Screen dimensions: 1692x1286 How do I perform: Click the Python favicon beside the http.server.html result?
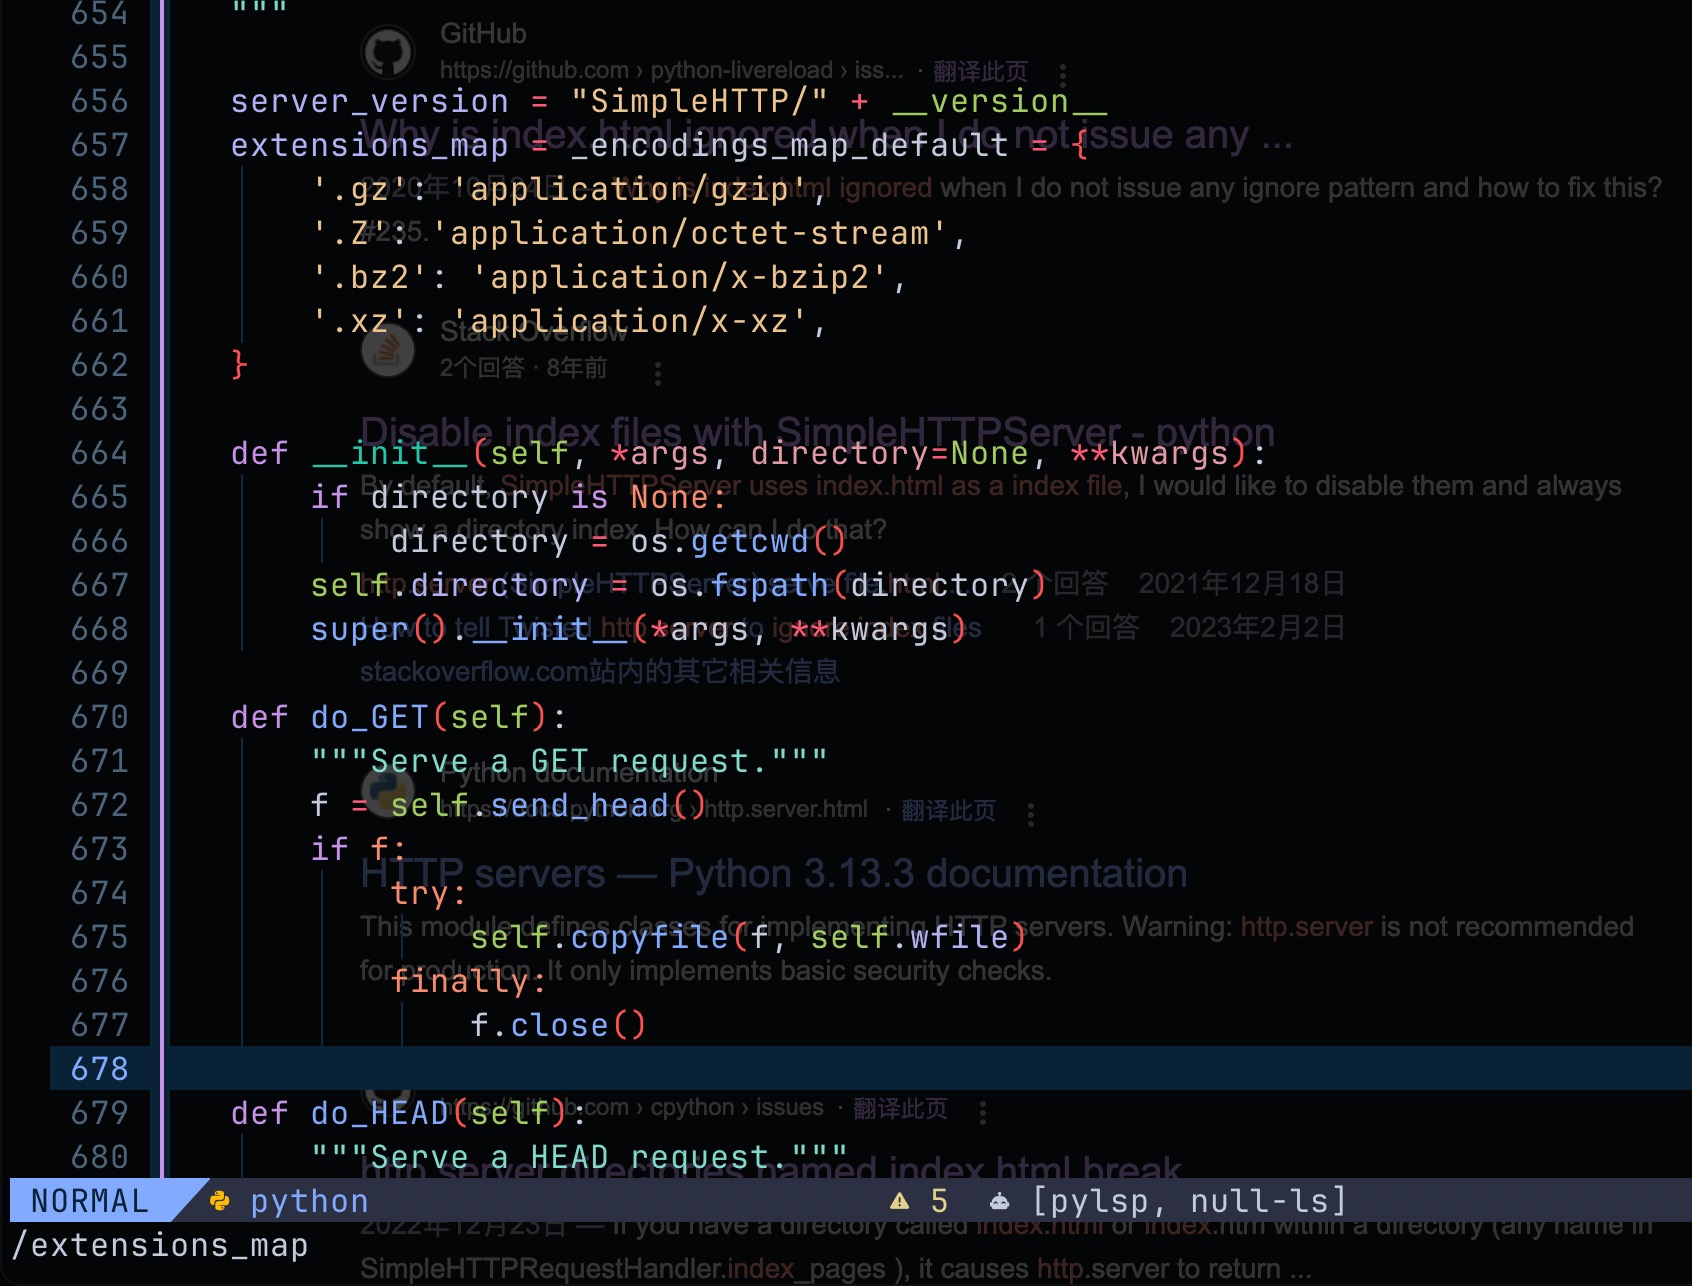point(388,792)
